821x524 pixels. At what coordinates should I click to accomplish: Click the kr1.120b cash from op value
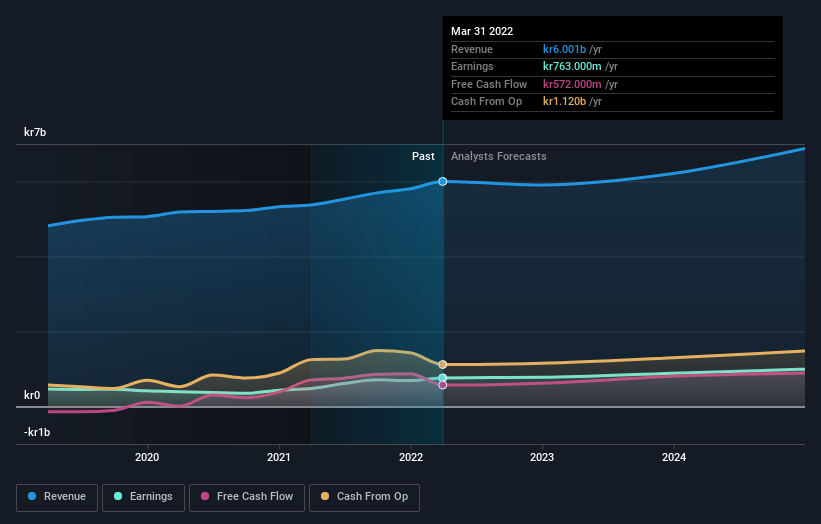(x=564, y=102)
